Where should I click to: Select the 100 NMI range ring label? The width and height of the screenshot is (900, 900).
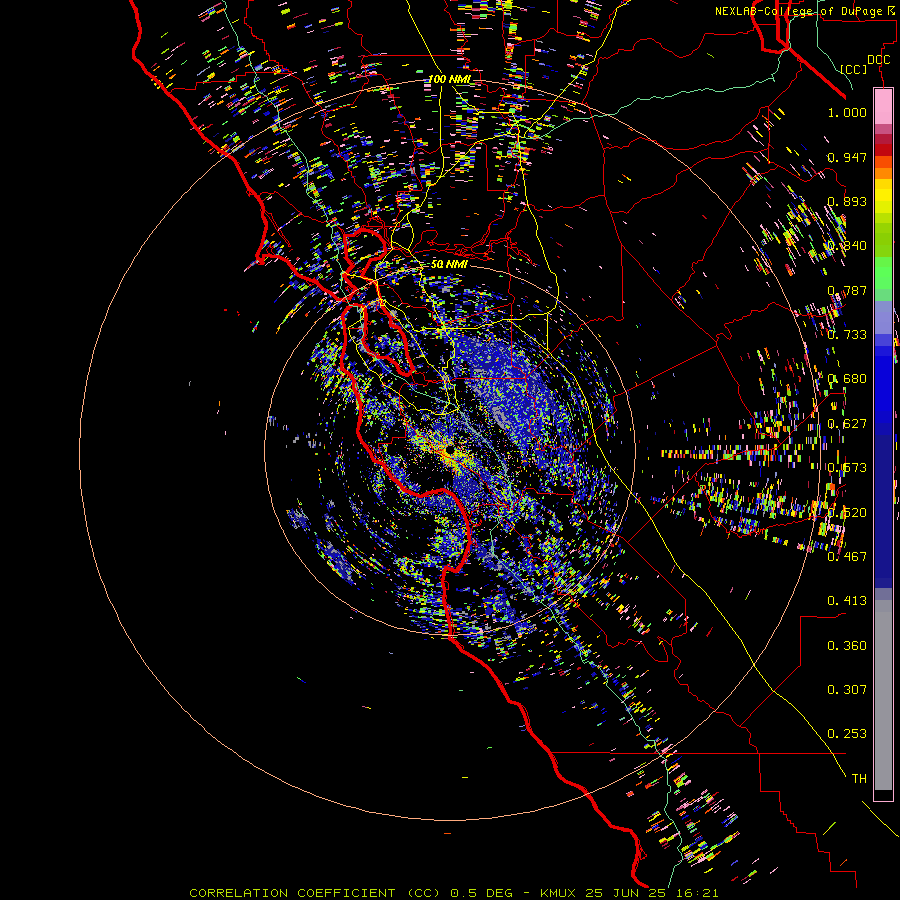click(x=449, y=79)
